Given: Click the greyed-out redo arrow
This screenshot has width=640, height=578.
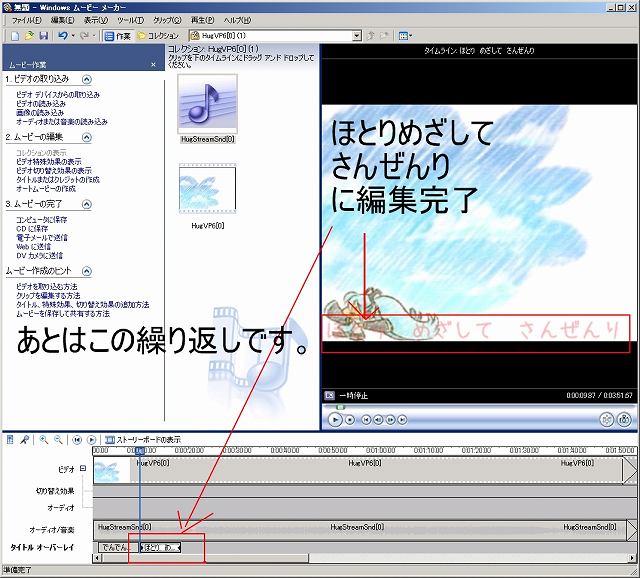Looking at the screenshot, I should 84,36.
